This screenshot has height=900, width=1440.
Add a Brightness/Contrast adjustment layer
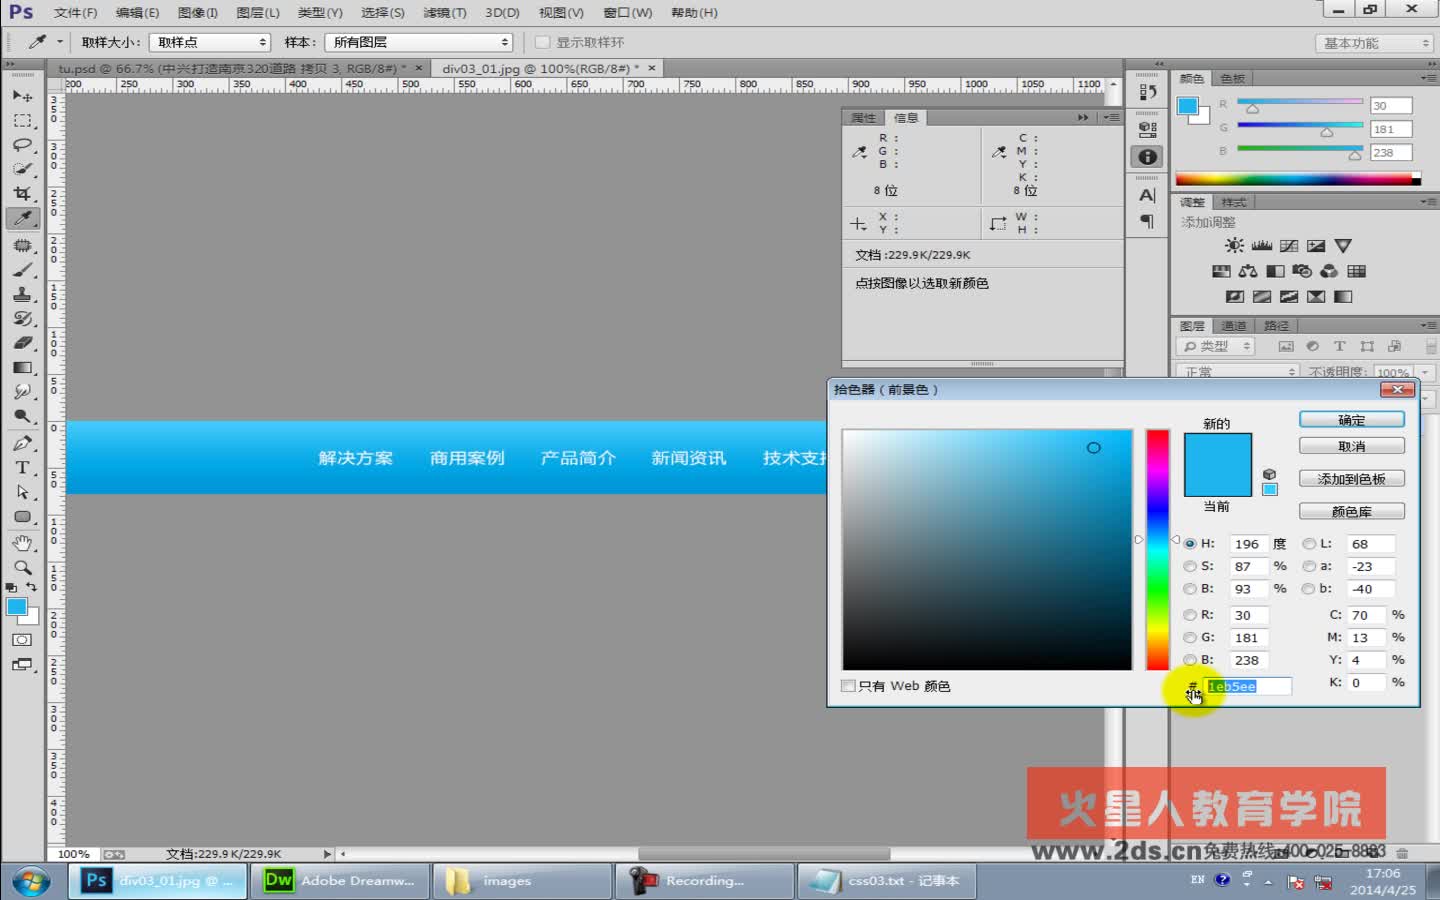tap(1235, 245)
